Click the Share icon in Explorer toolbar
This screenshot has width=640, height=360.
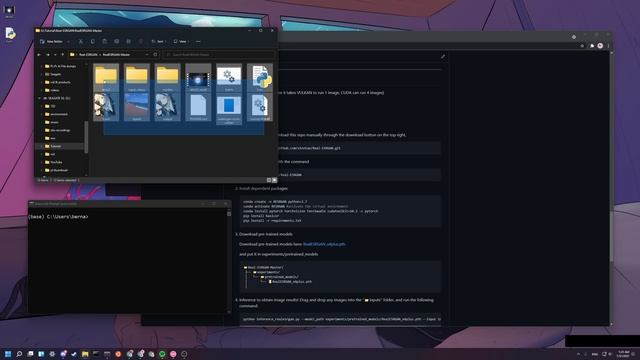[129, 42]
